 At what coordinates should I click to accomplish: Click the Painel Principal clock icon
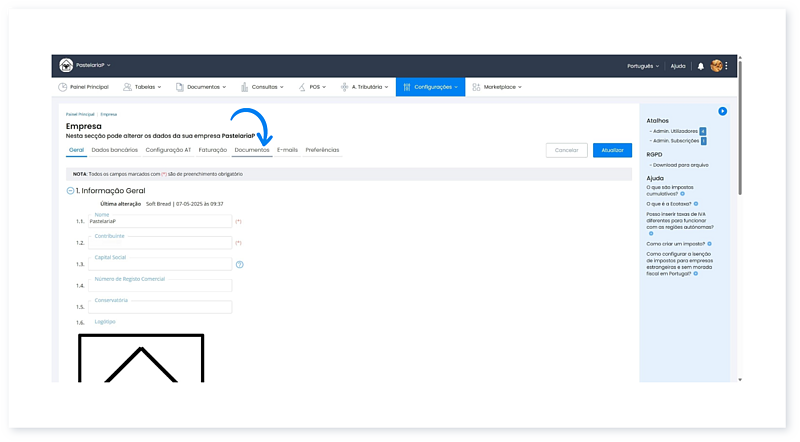tap(63, 87)
